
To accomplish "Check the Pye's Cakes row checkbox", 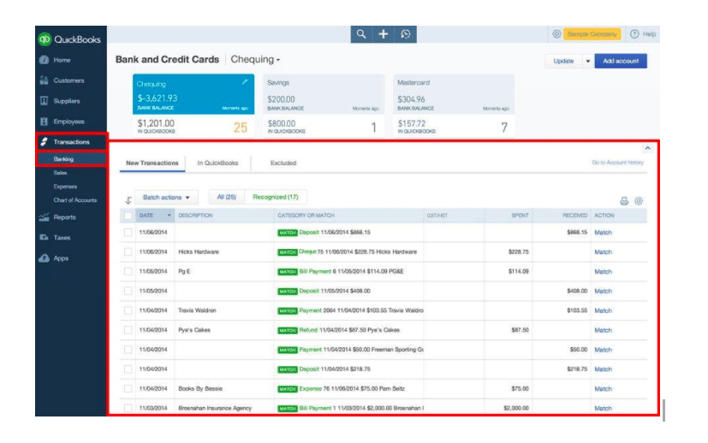I will tap(128, 330).
